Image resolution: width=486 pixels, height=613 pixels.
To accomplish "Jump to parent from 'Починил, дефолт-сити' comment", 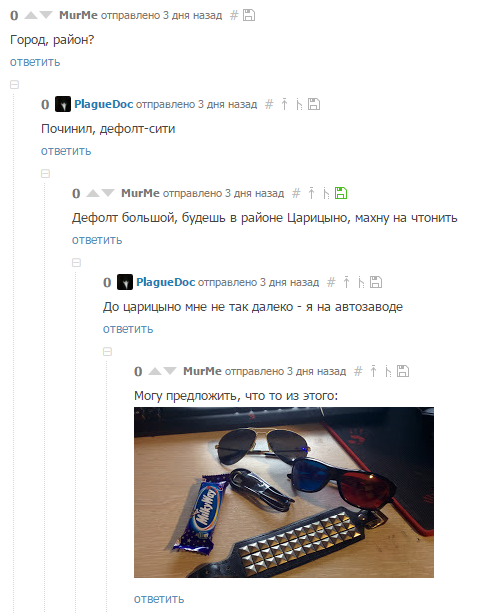I will (x=284, y=104).
